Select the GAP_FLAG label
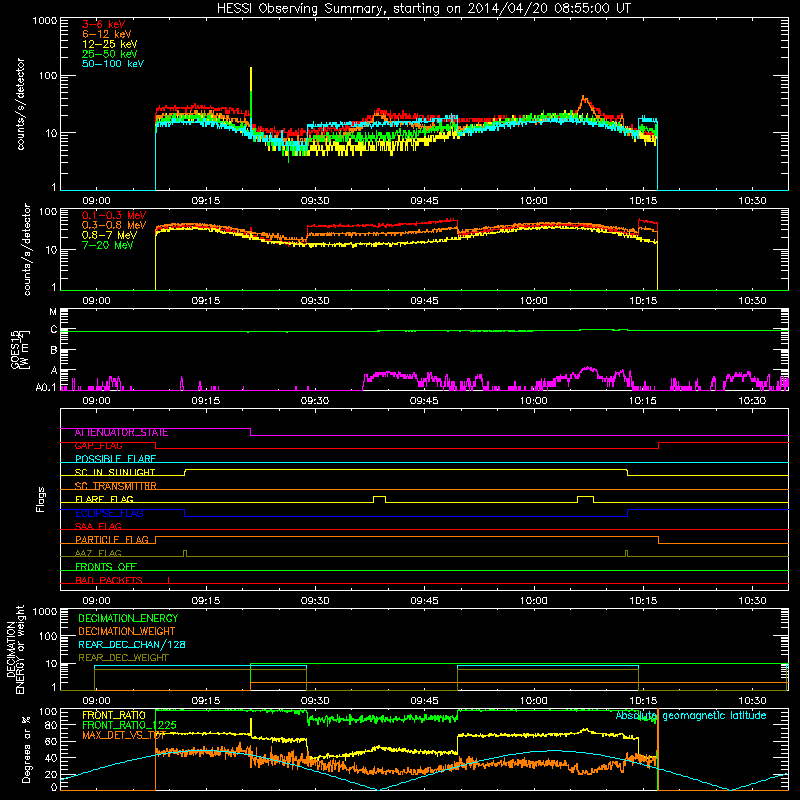Screen dimensions: 800x800 (98, 446)
